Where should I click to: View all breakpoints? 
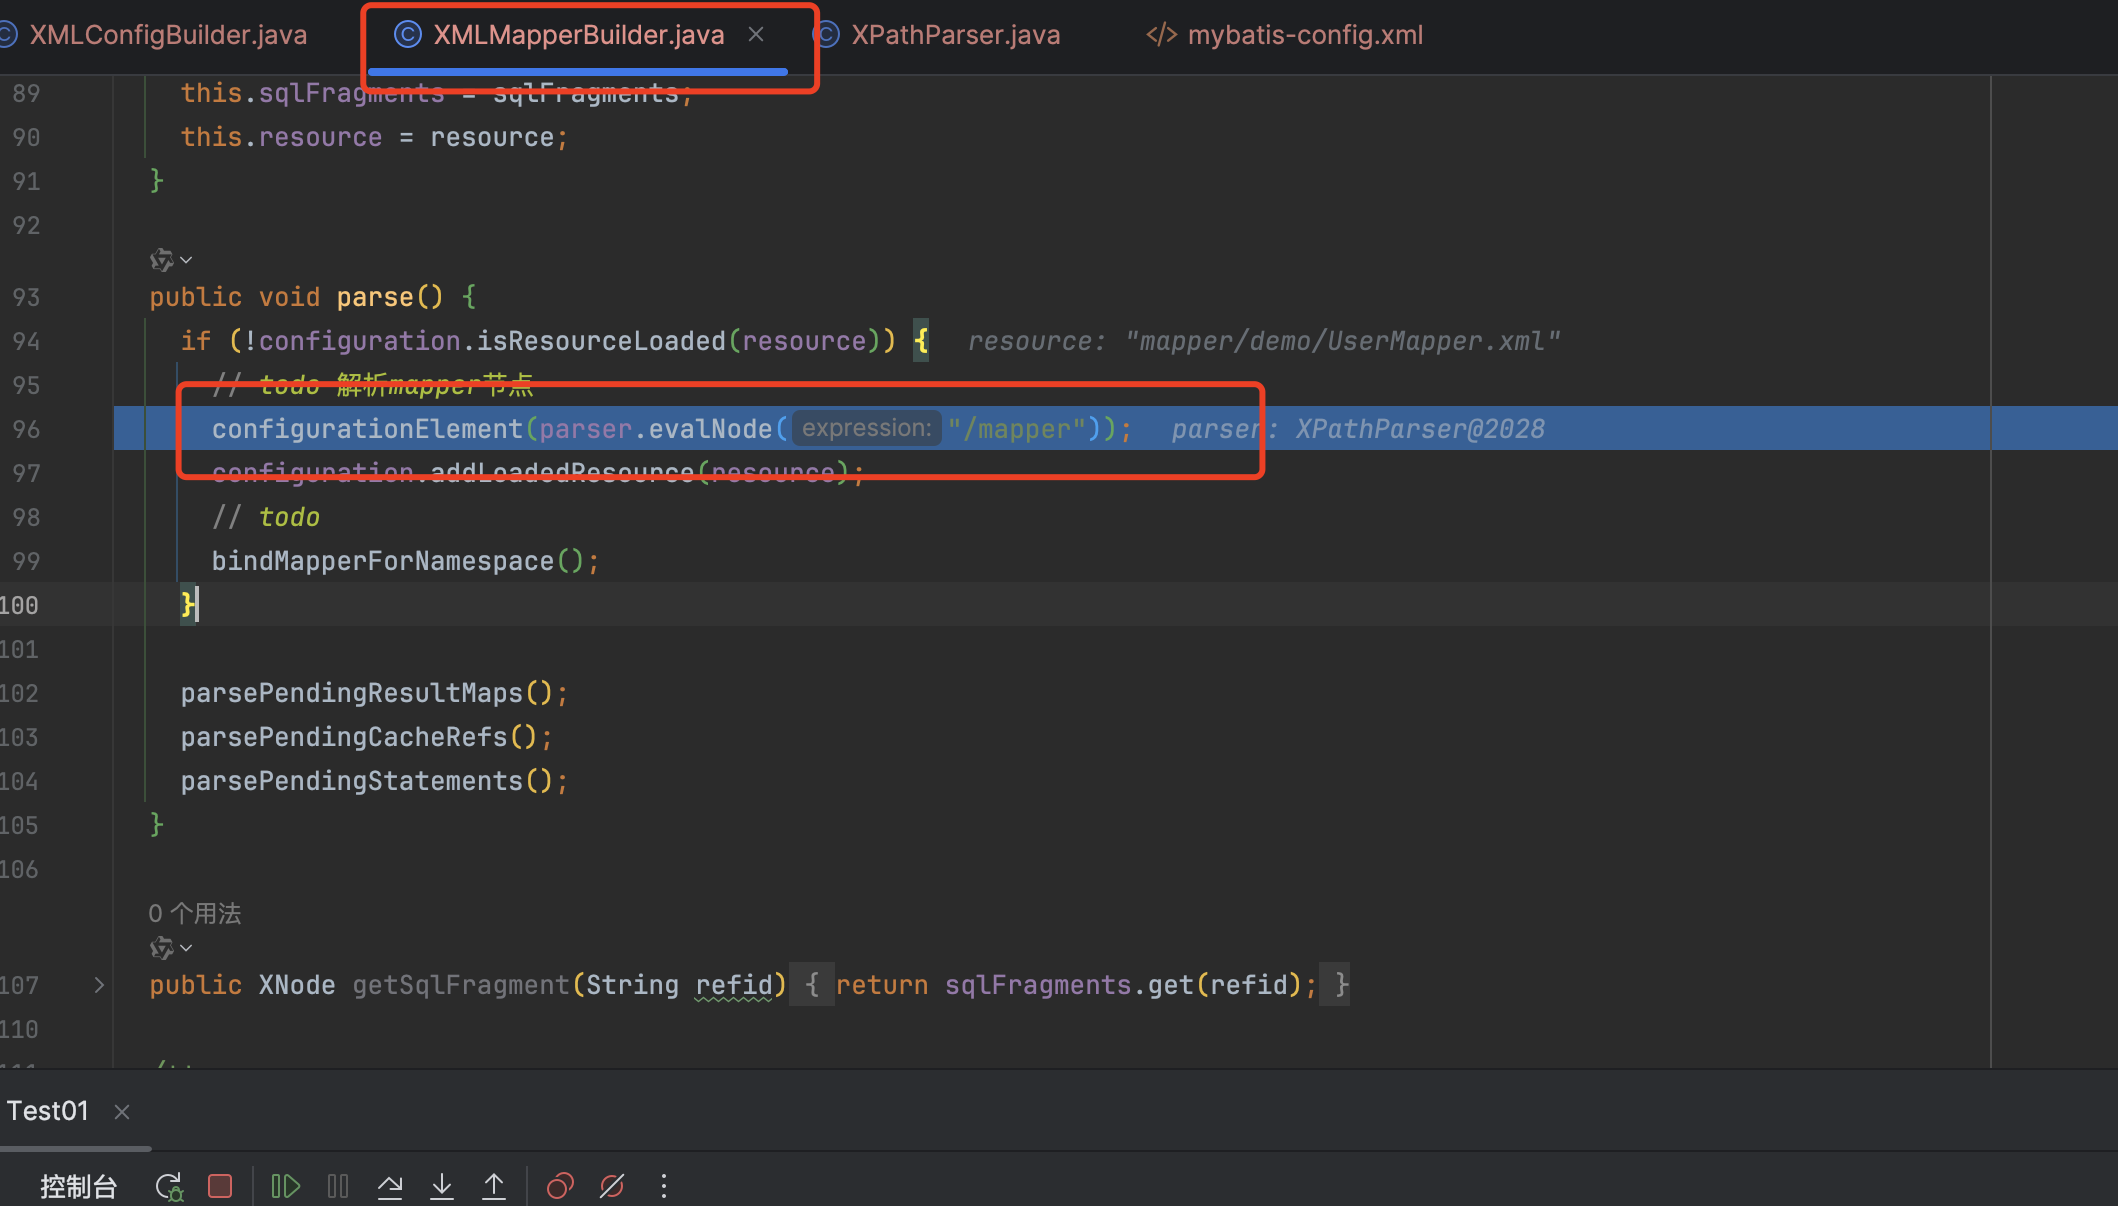[560, 1187]
